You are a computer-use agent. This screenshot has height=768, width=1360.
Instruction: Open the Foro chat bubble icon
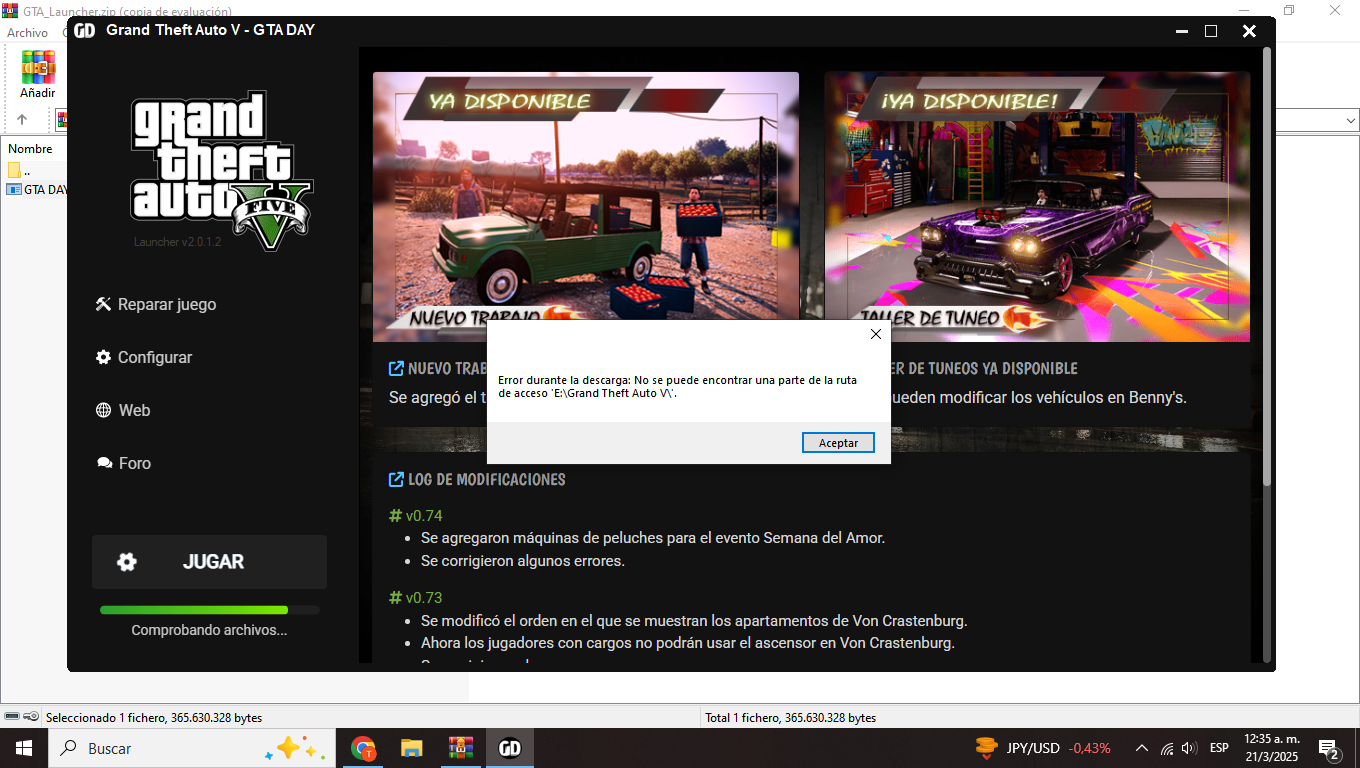pos(103,463)
